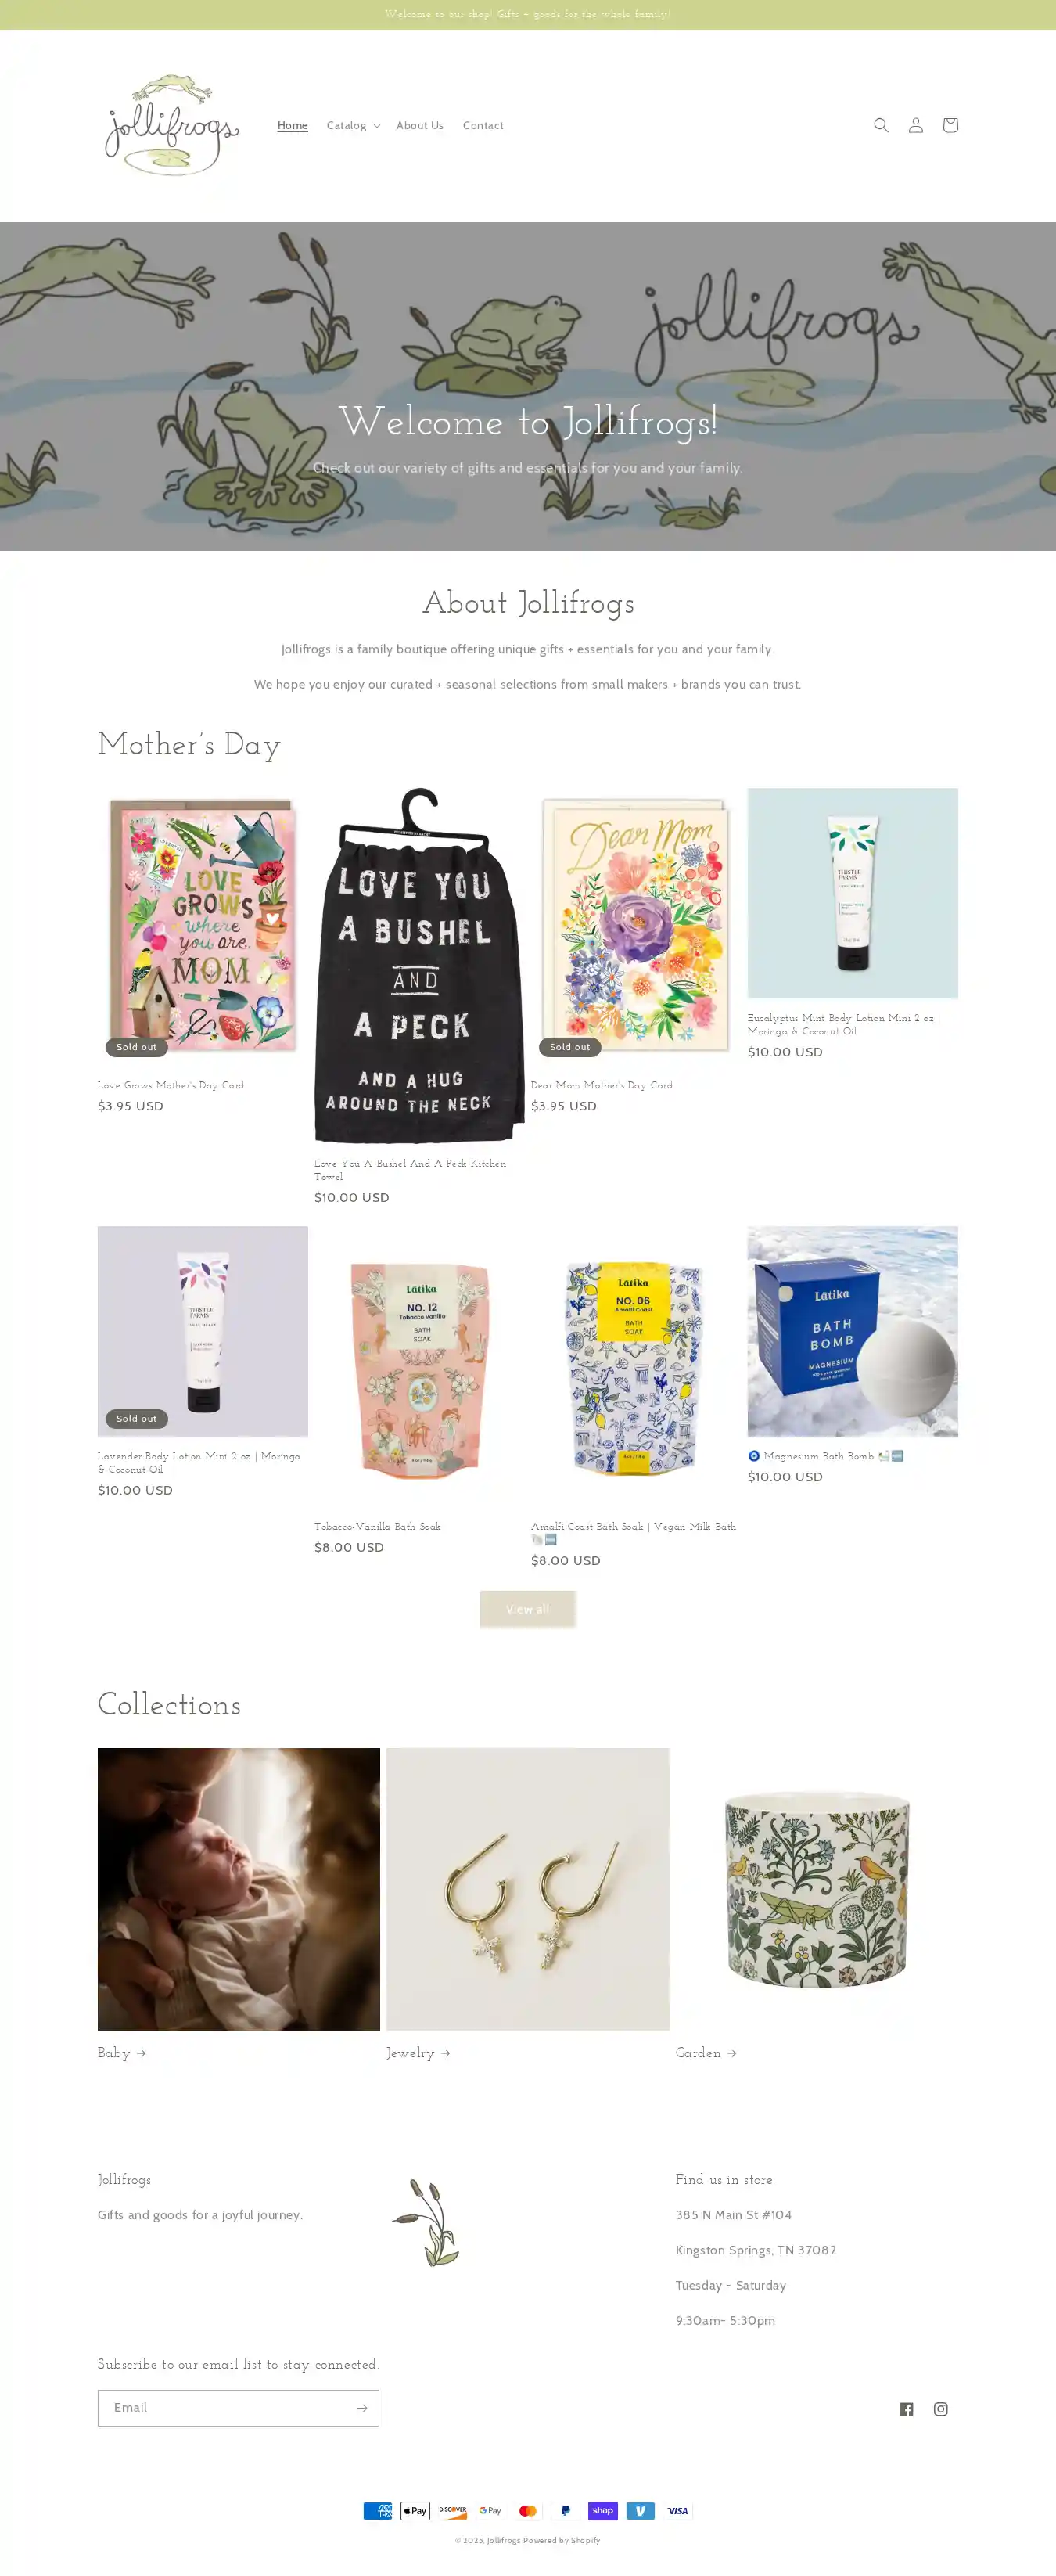The width and height of the screenshot is (1056, 2576).
Task: Click the View all button
Action: [x=528, y=1609]
